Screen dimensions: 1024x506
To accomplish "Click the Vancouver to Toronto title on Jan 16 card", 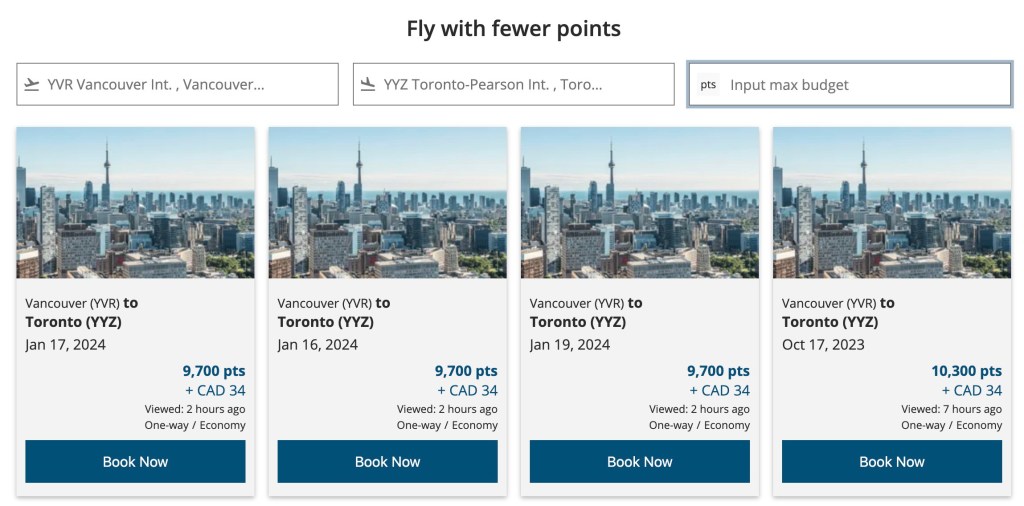I will tap(333, 312).
